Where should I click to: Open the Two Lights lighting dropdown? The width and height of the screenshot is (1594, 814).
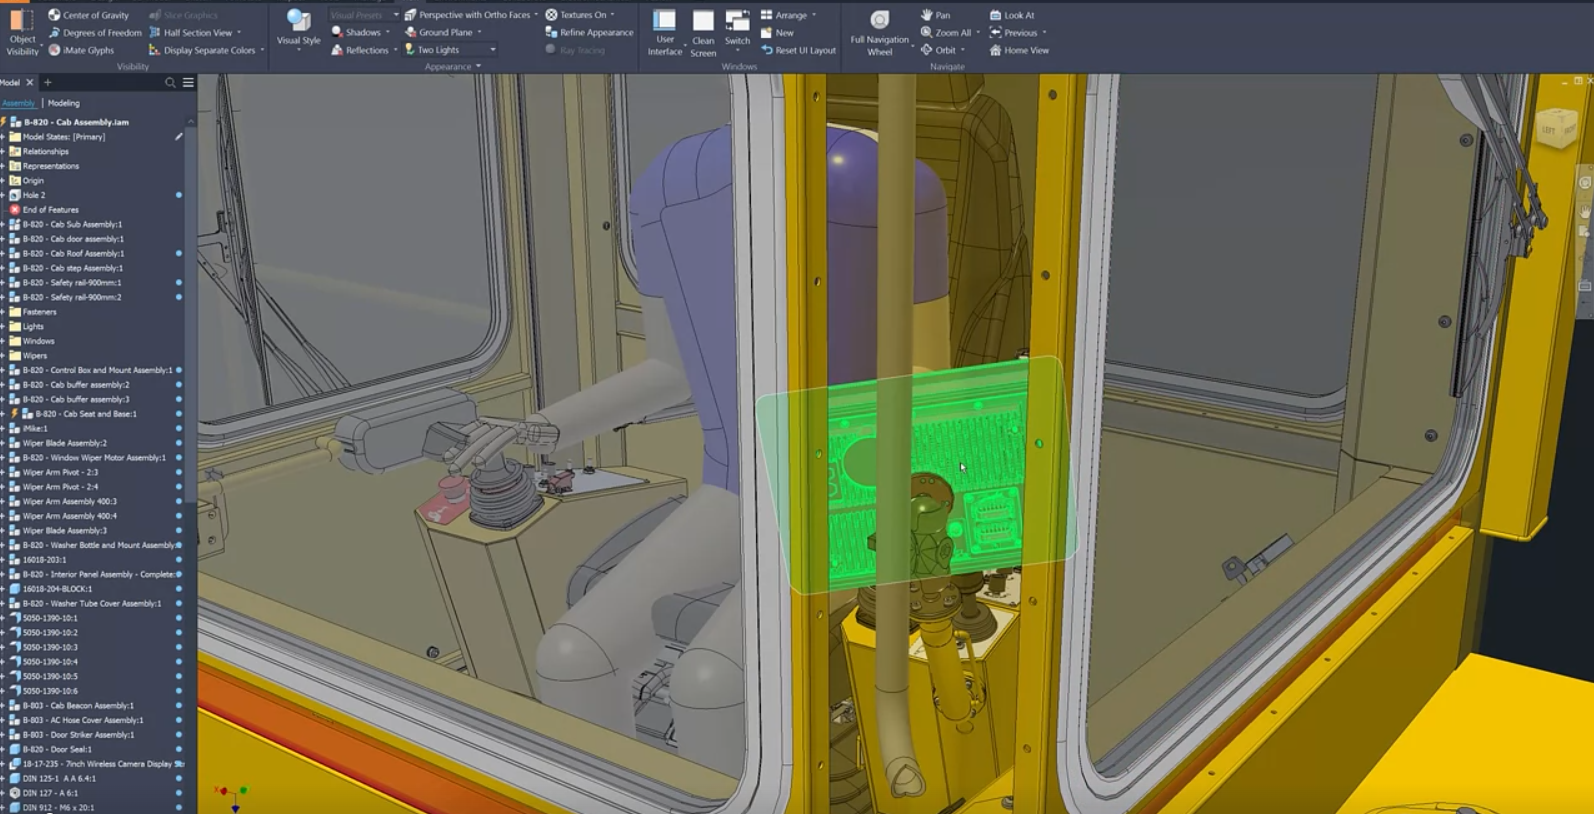492,50
